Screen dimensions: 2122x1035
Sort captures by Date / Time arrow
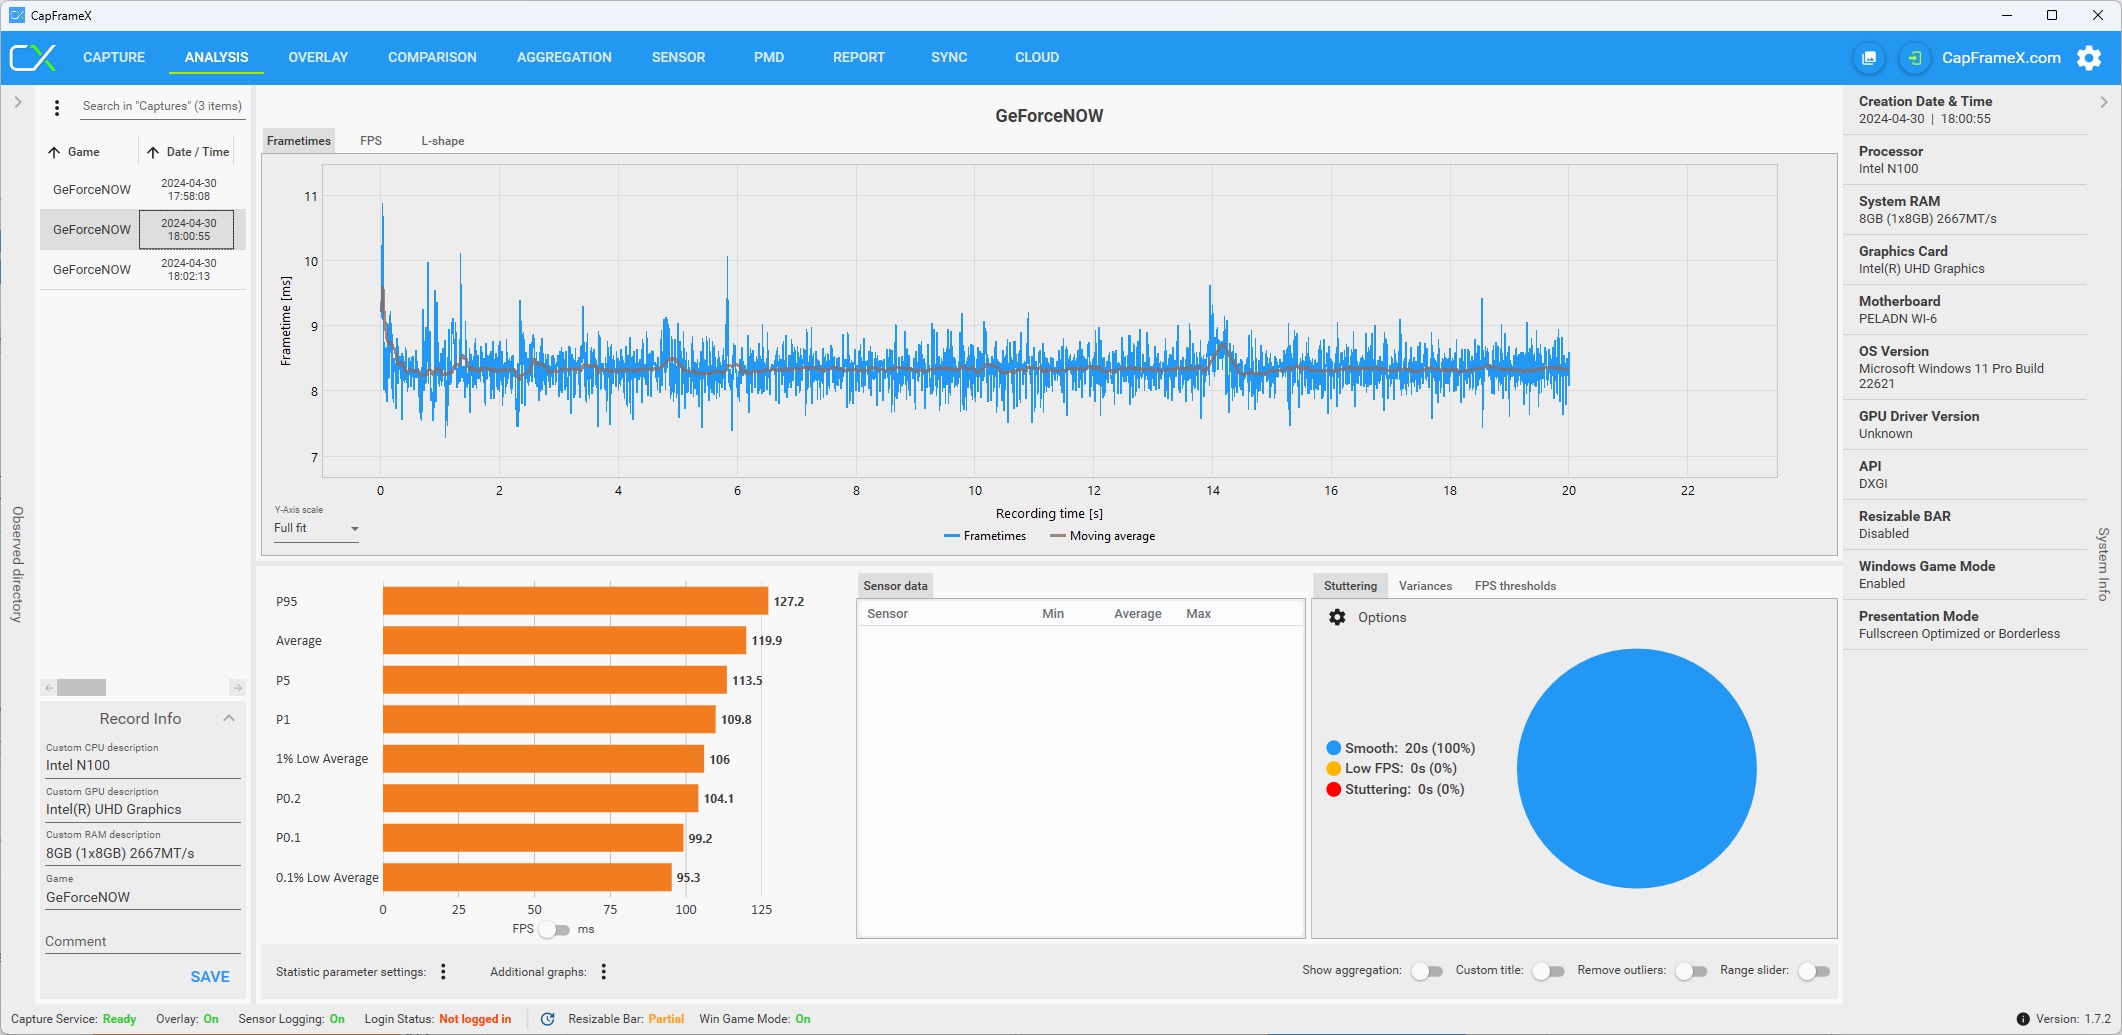pyautogui.click(x=153, y=152)
